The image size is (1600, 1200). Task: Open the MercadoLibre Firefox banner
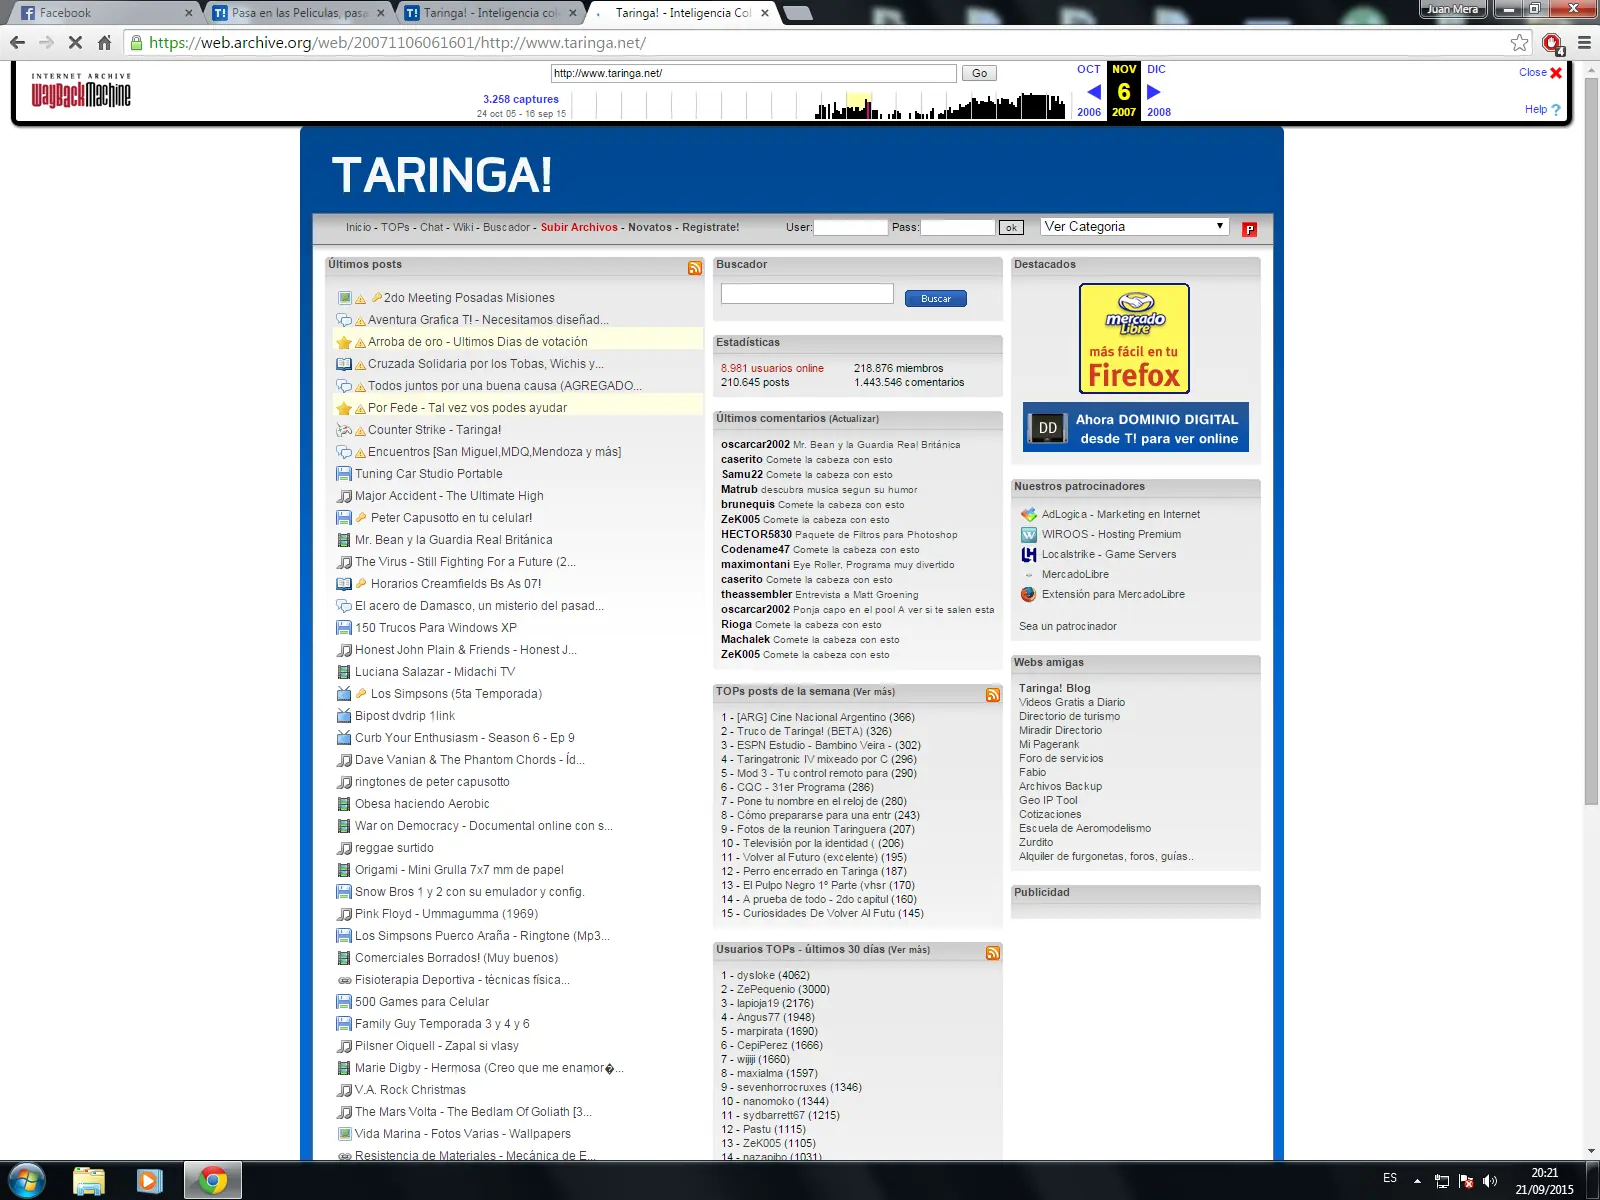click(x=1134, y=338)
